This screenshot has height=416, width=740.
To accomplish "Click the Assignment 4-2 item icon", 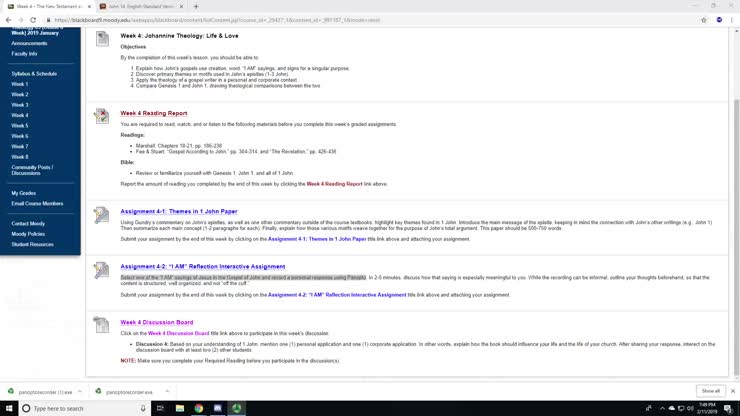I will (x=101, y=270).
